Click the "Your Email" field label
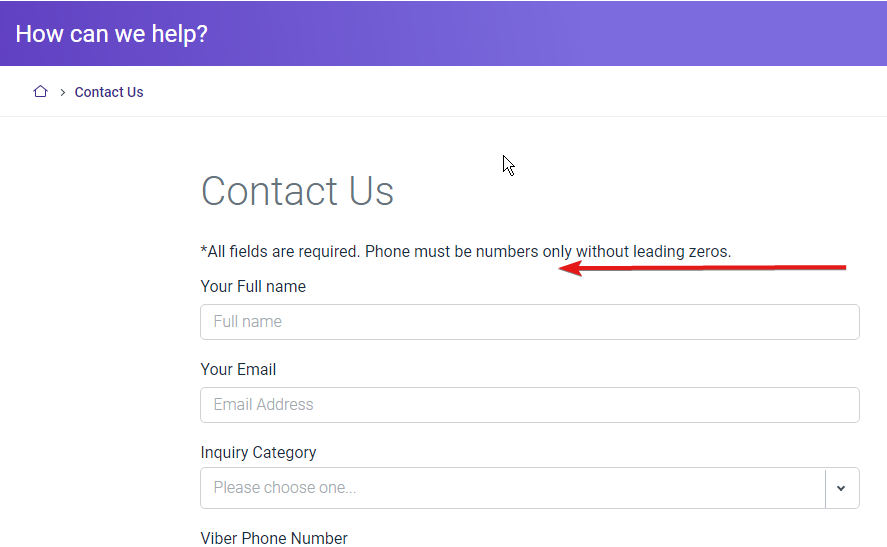Image resolution: width=887 pixels, height=547 pixels. click(x=238, y=369)
